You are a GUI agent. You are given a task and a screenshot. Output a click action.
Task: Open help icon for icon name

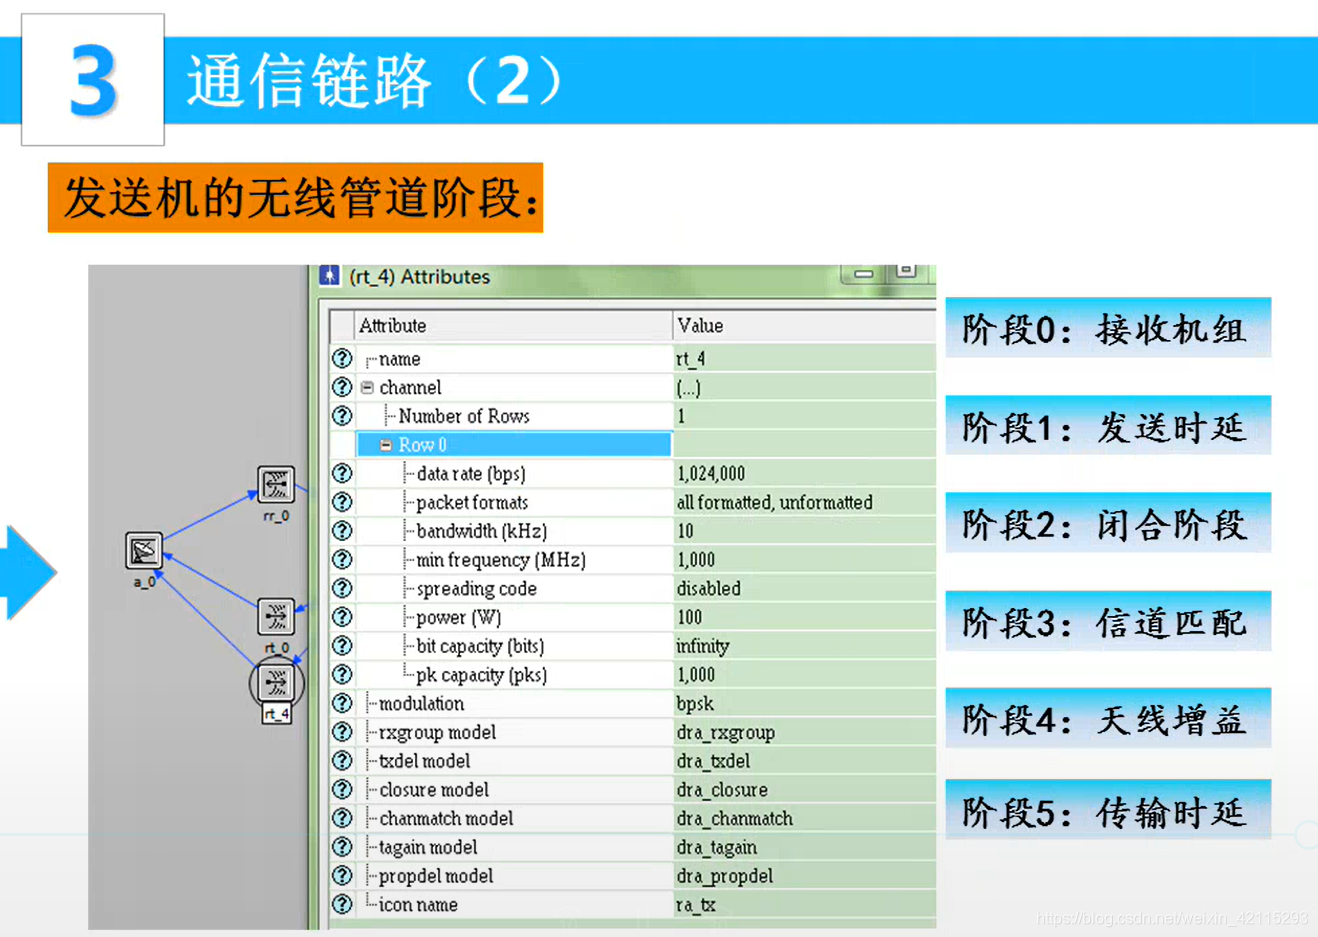342,904
